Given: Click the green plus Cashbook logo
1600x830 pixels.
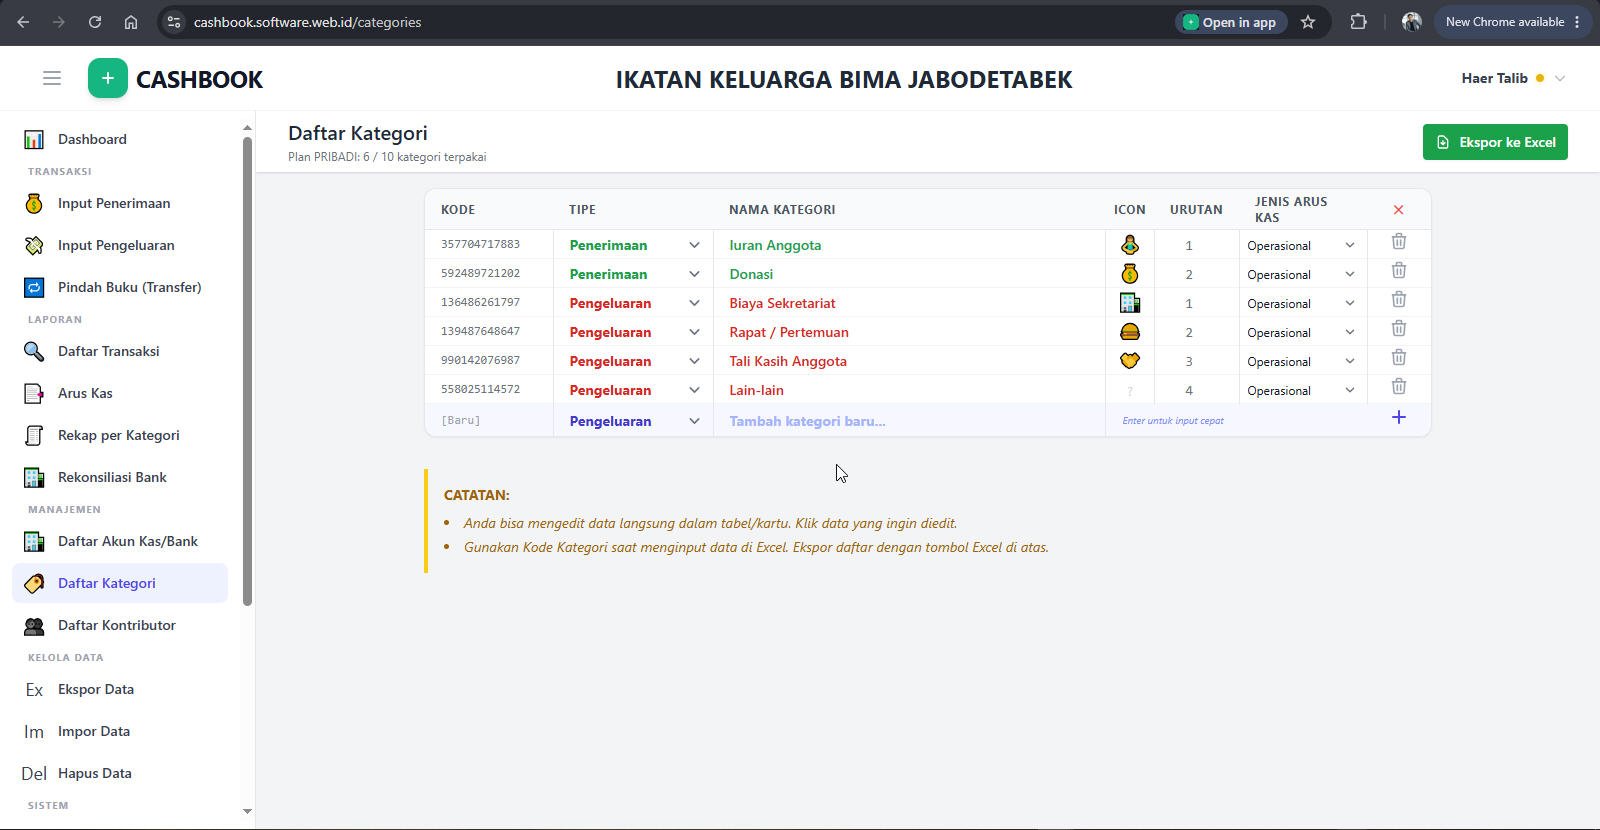Looking at the screenshot, I should point(107,78).
